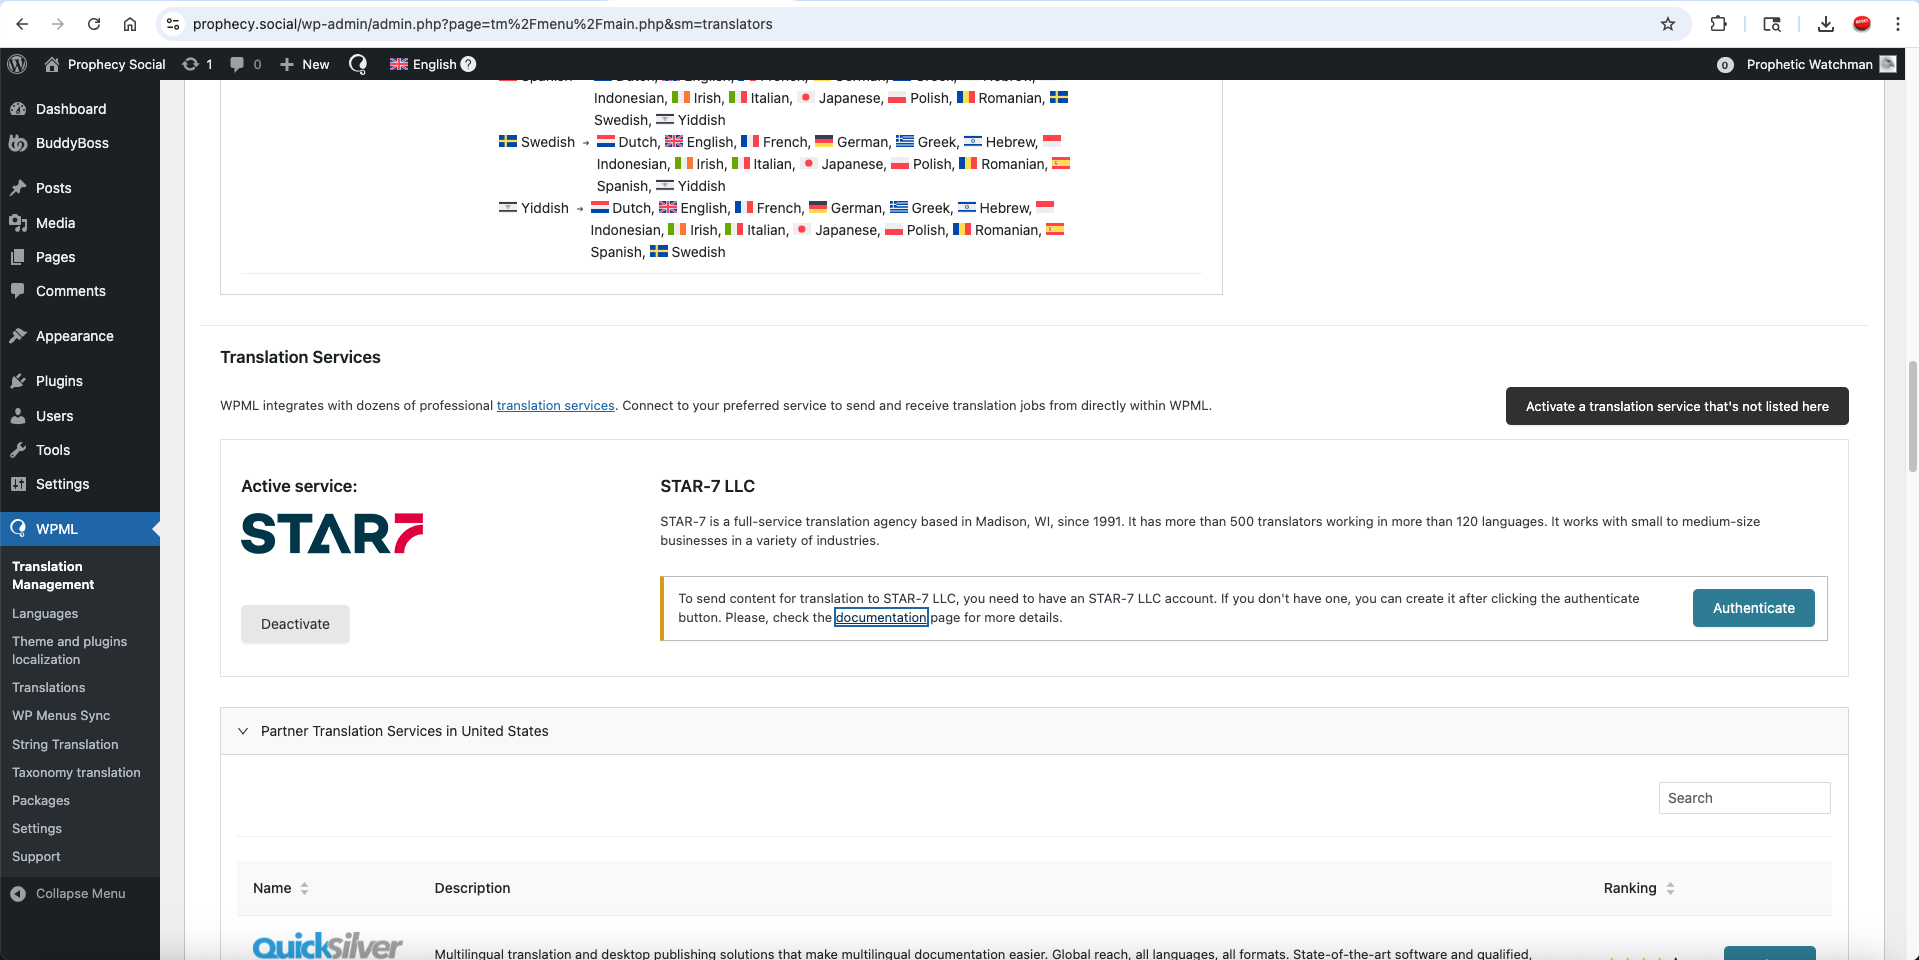
Task: Open WPML Settings submenu item
Action: coord(37,829)
